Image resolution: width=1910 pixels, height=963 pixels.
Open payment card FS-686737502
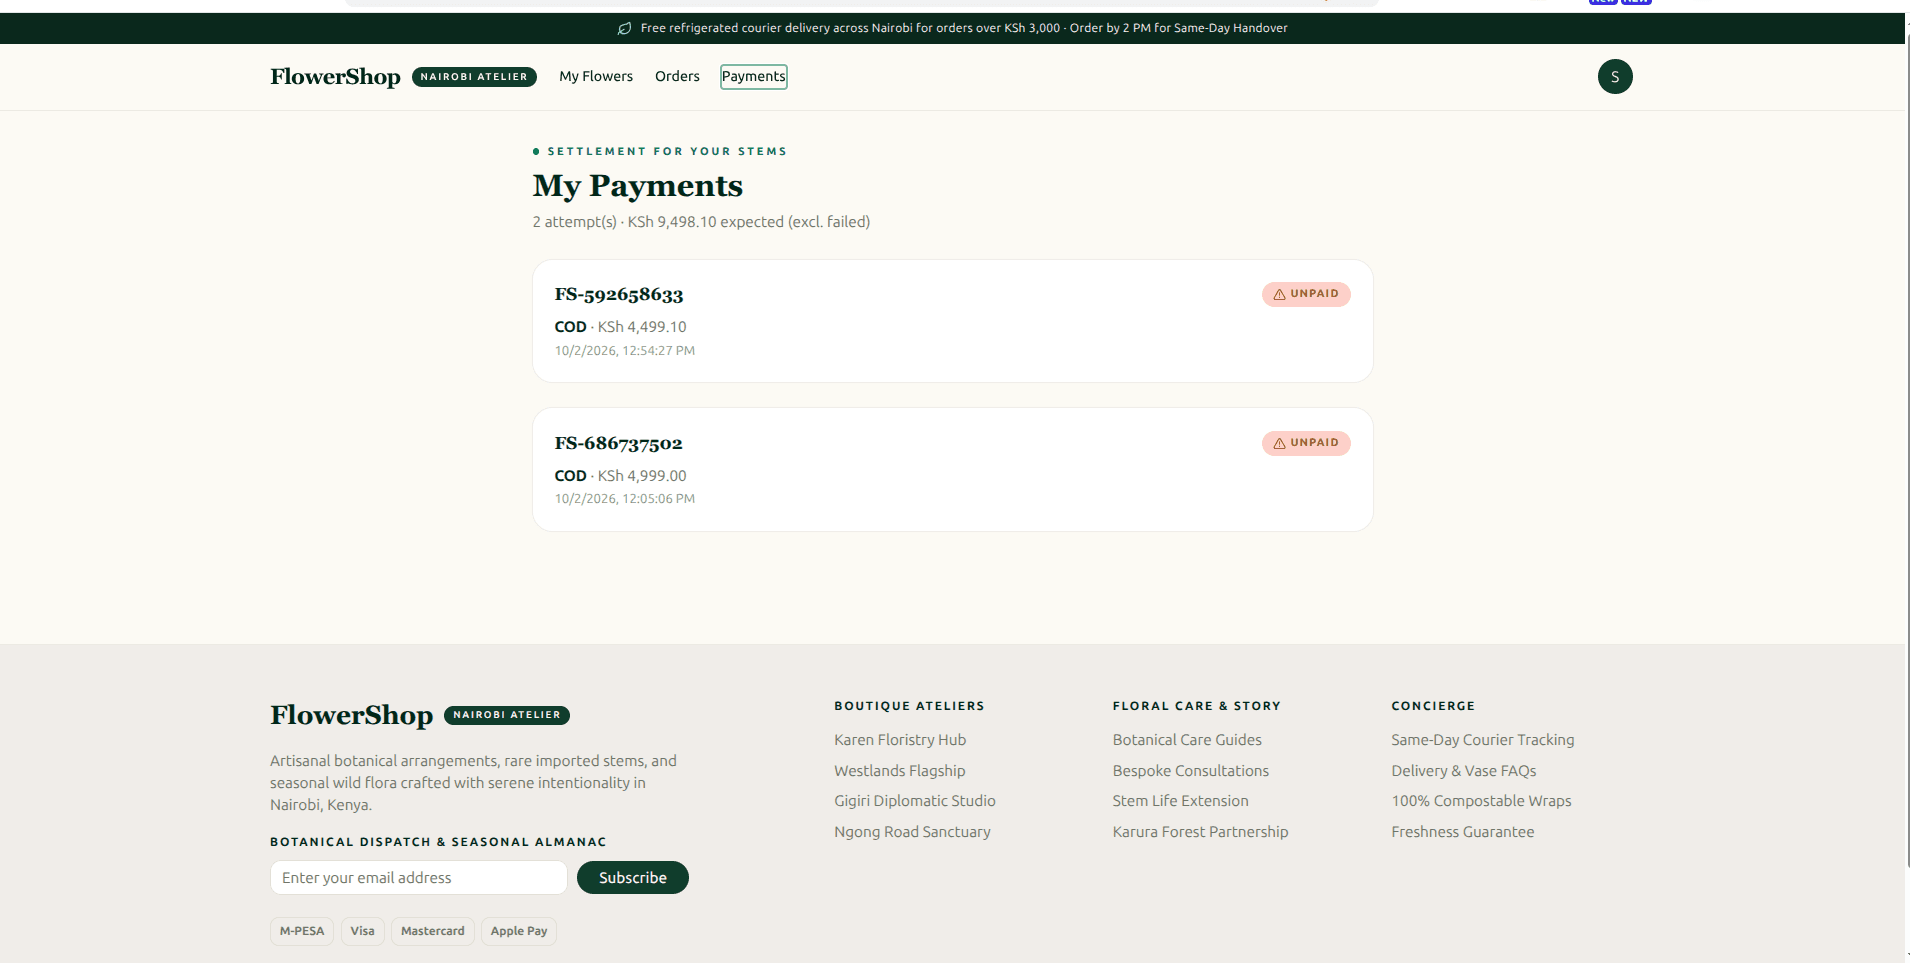953,470
